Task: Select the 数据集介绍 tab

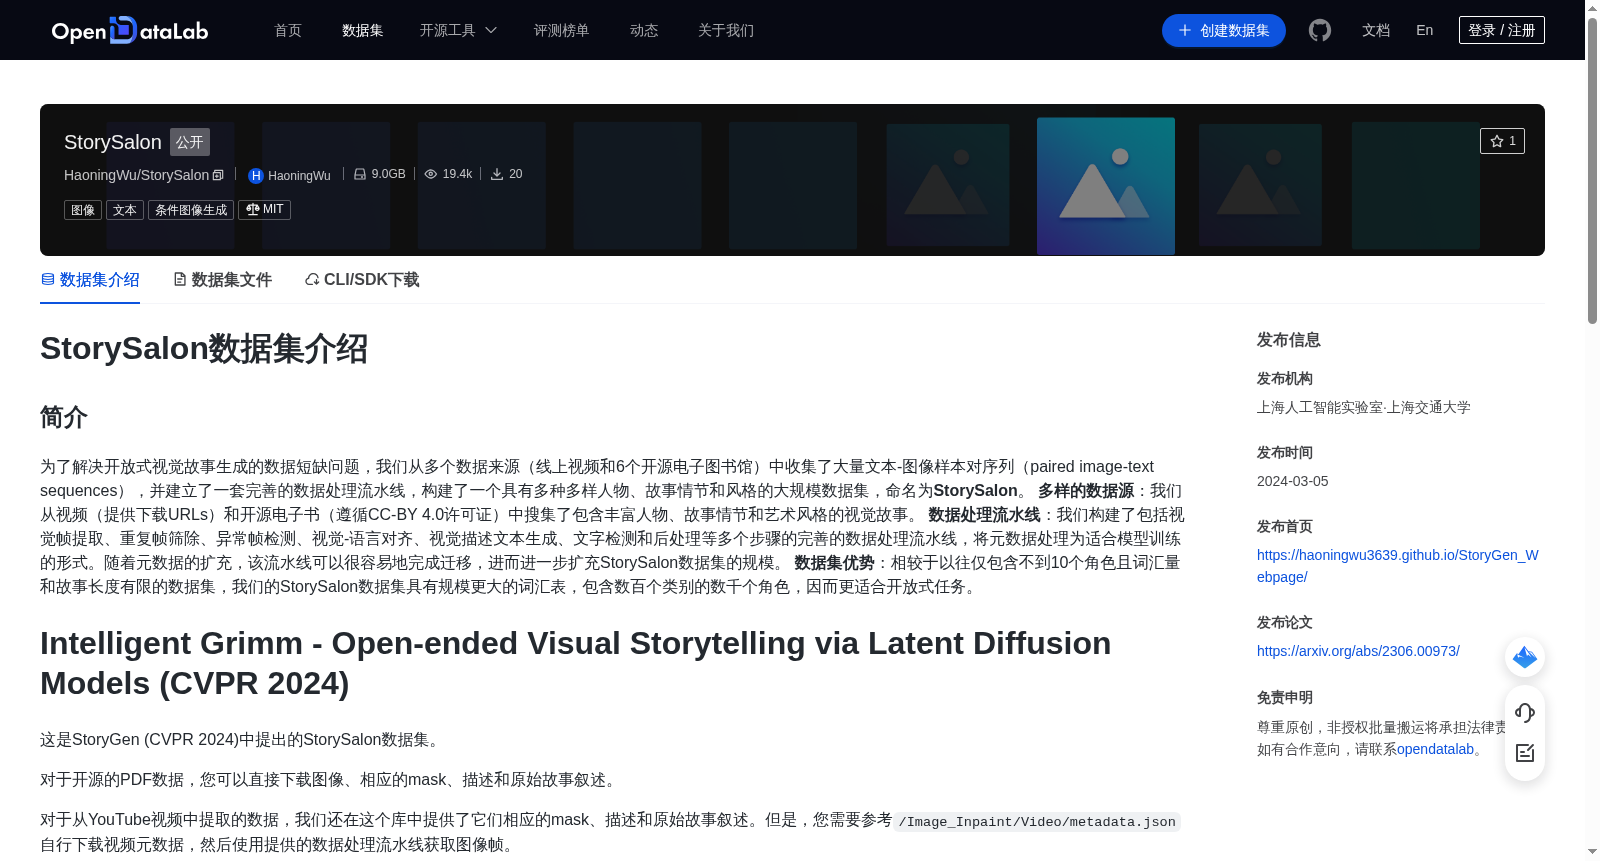Action: [x=90, y=280]
